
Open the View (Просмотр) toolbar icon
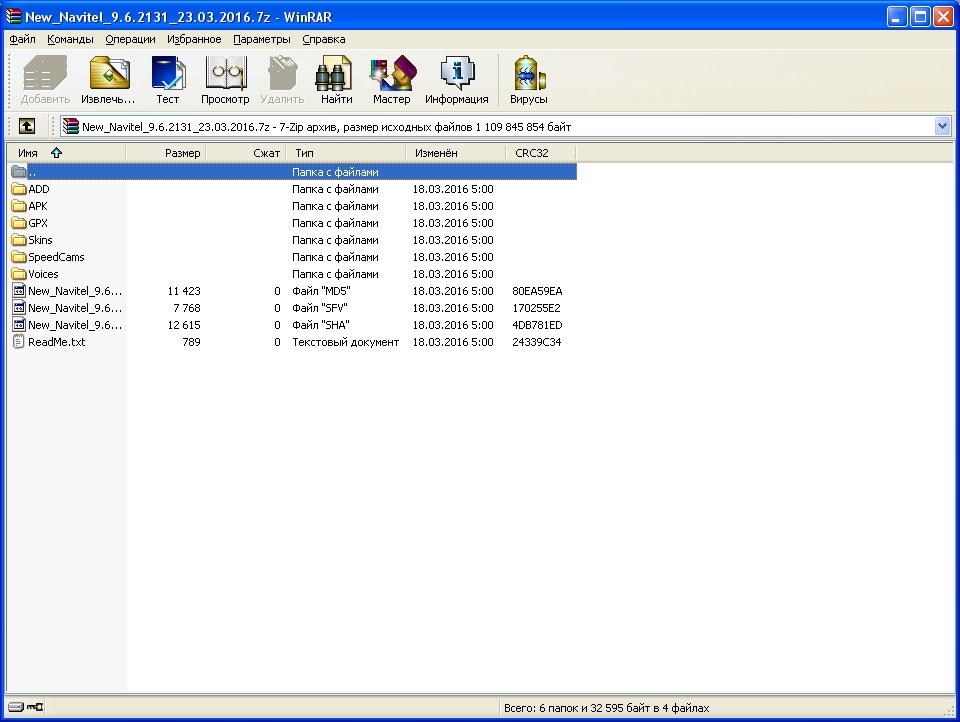tap(225, 80)
